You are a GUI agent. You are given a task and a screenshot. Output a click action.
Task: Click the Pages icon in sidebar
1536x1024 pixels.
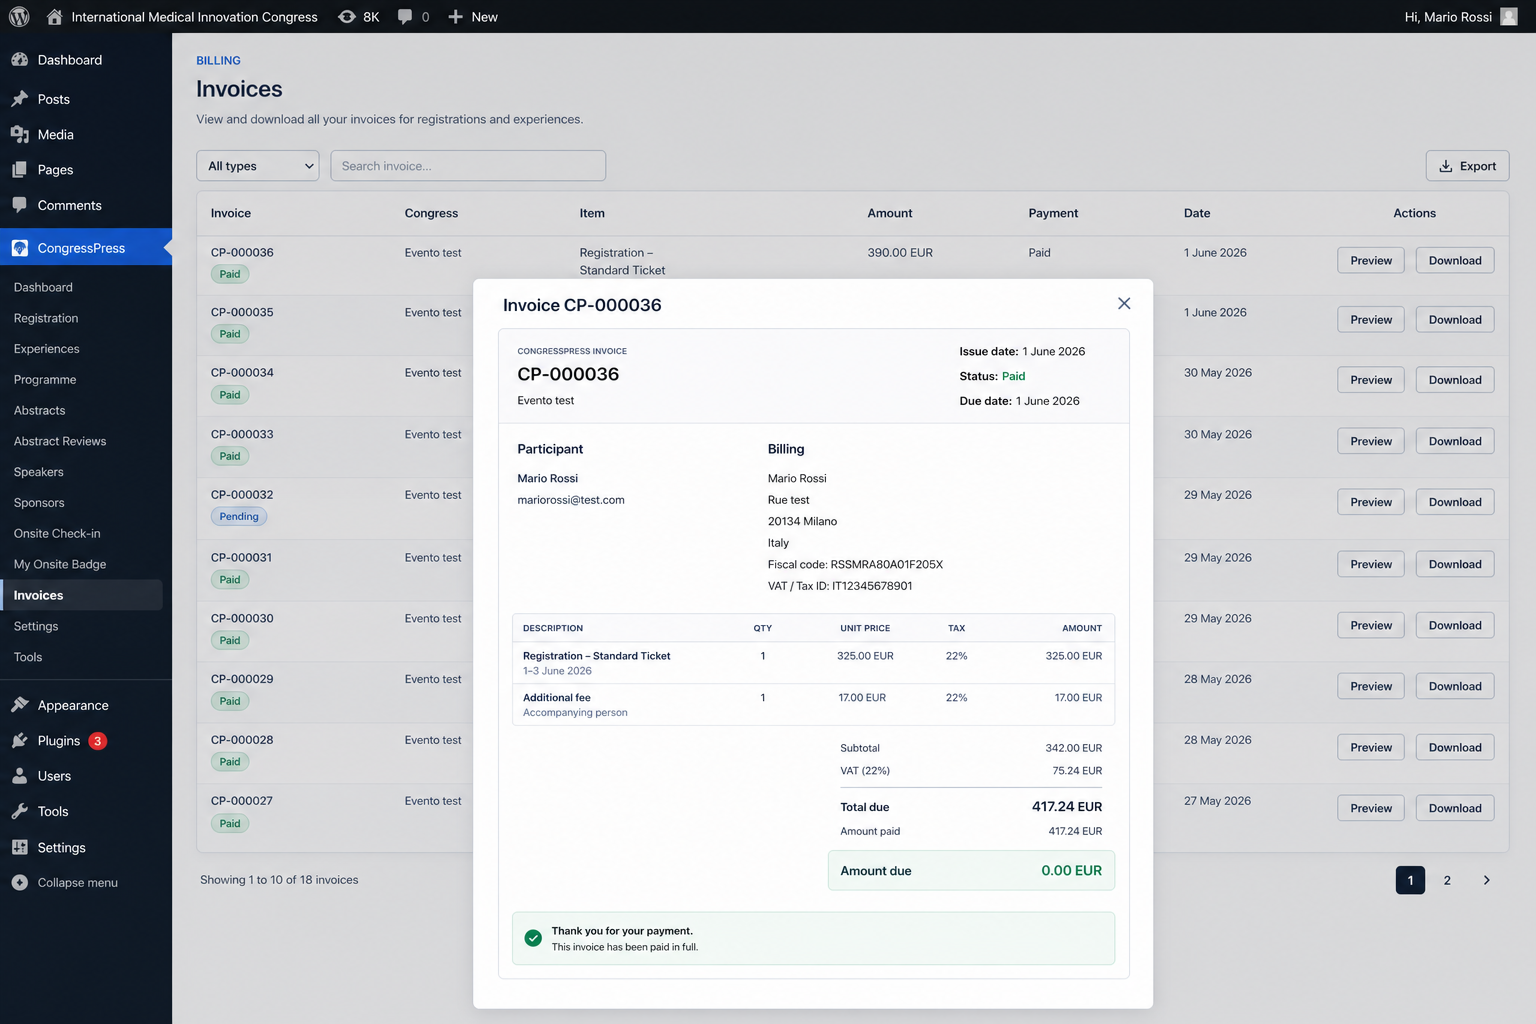coord(20,170)
